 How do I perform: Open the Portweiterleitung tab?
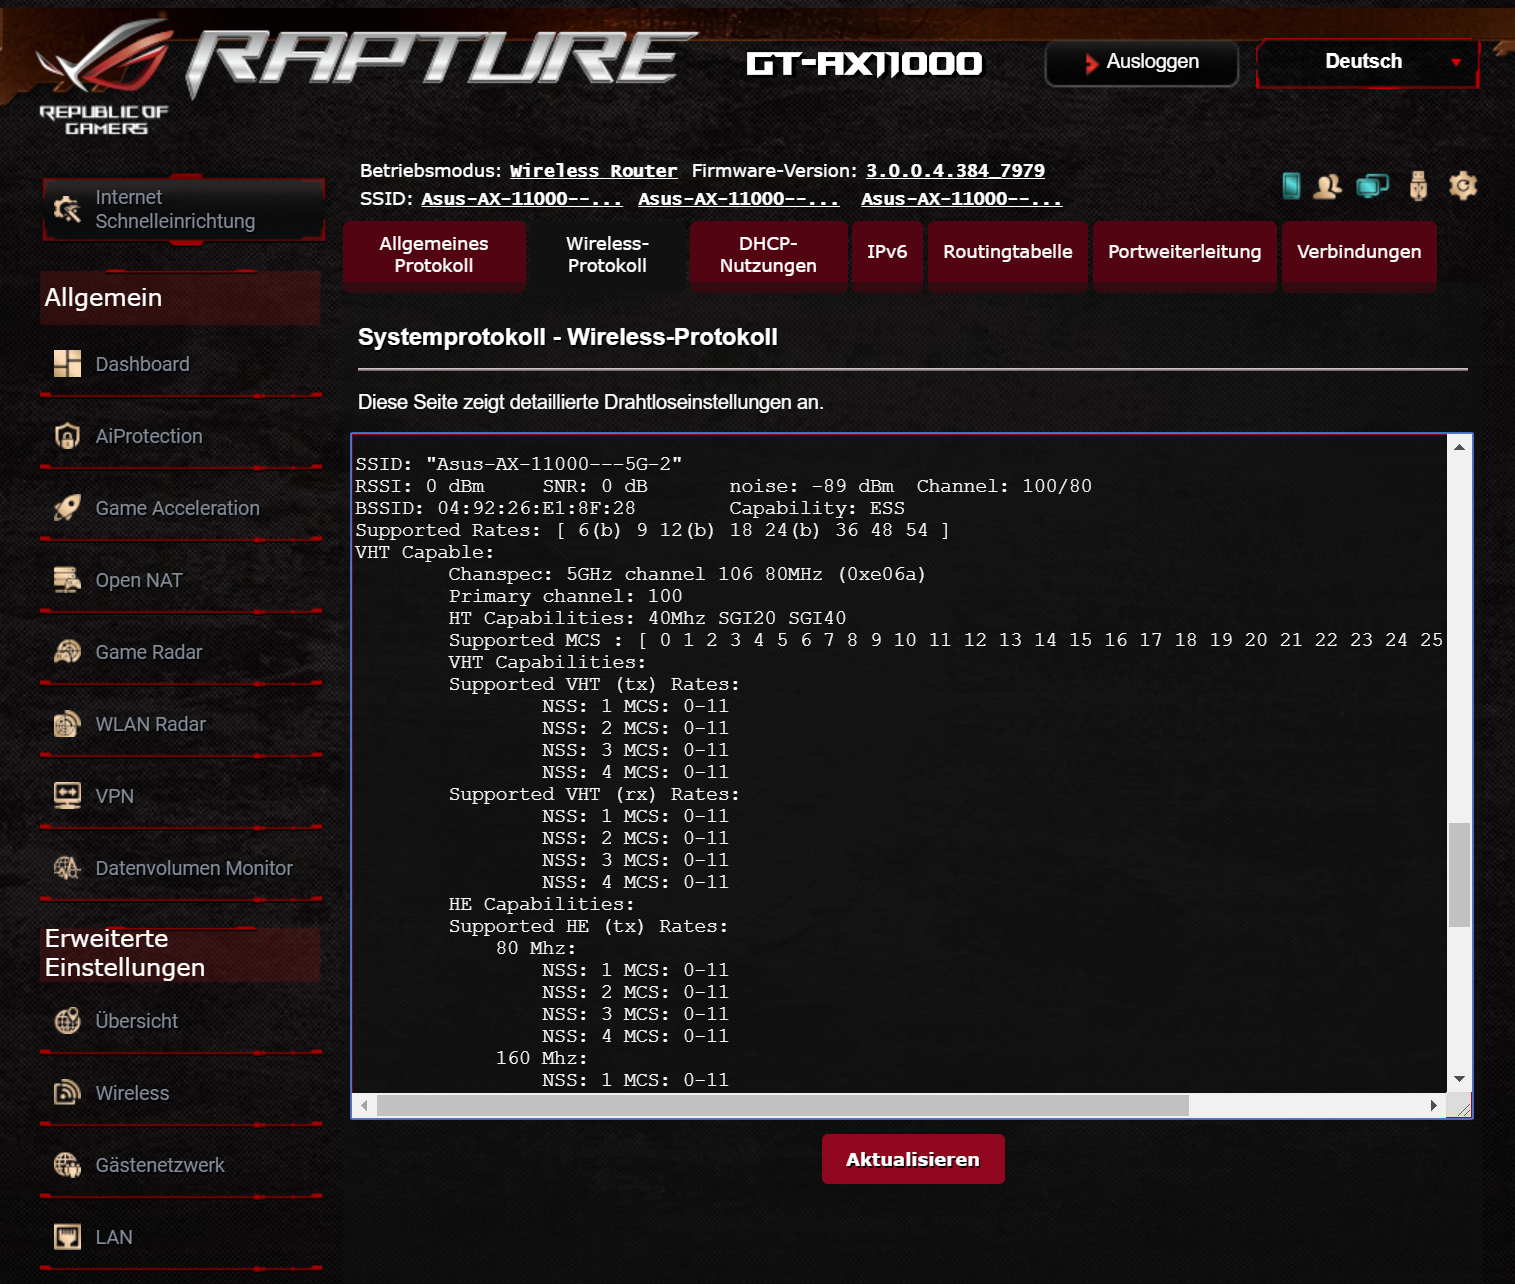(1184, 252)
